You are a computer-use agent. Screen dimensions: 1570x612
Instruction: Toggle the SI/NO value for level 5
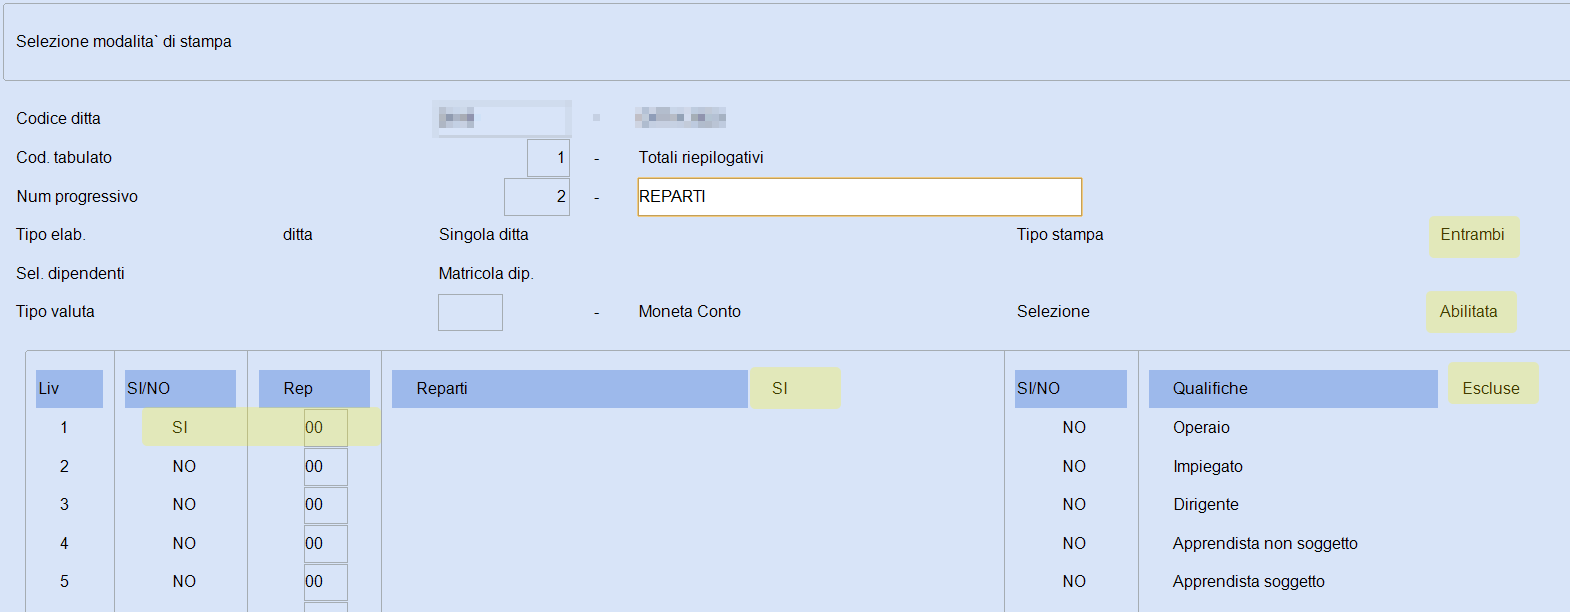[184, 581]
